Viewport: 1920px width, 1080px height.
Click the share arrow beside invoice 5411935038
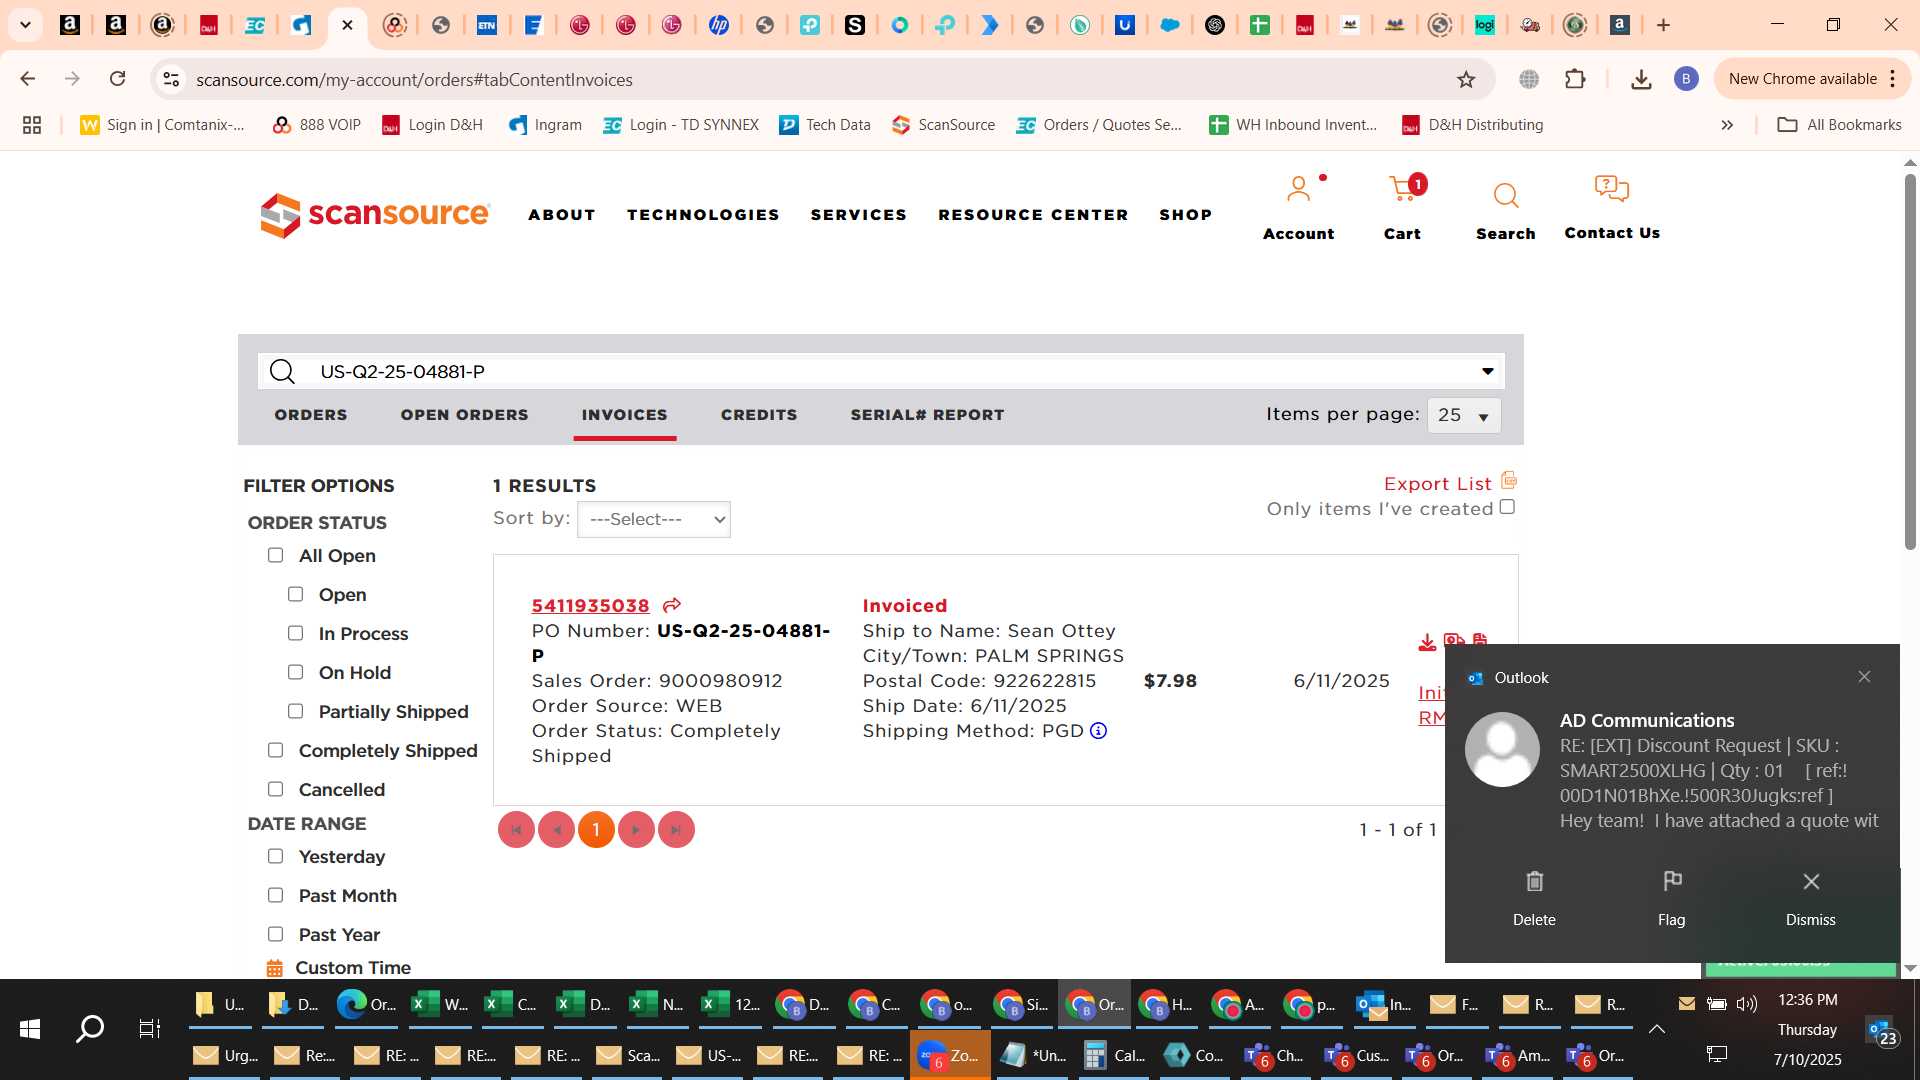pyautogui.click(x=672, y=605)
